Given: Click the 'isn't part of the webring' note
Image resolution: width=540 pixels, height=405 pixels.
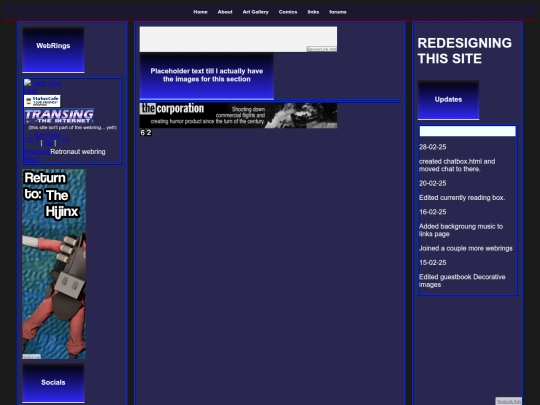Looking at the screenshot, I should (x=72, y=127).
